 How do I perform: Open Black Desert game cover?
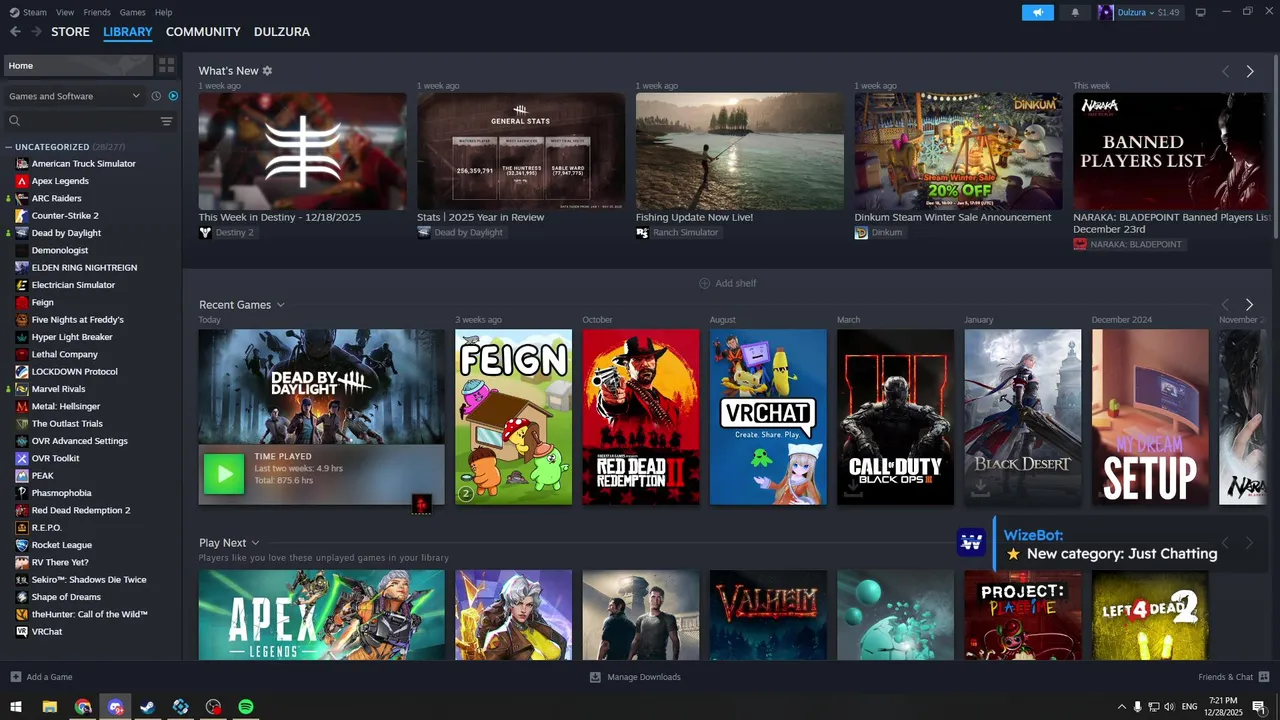[1023, 417]
